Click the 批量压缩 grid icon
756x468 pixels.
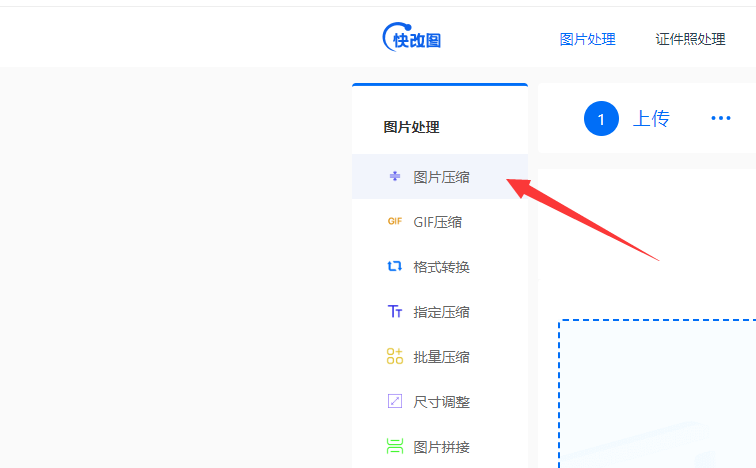(x=394, y=356)
